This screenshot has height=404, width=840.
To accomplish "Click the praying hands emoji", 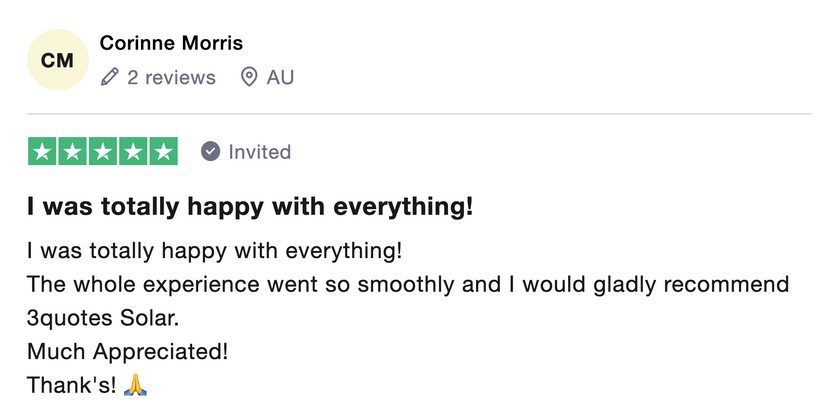I will [135, 385].
